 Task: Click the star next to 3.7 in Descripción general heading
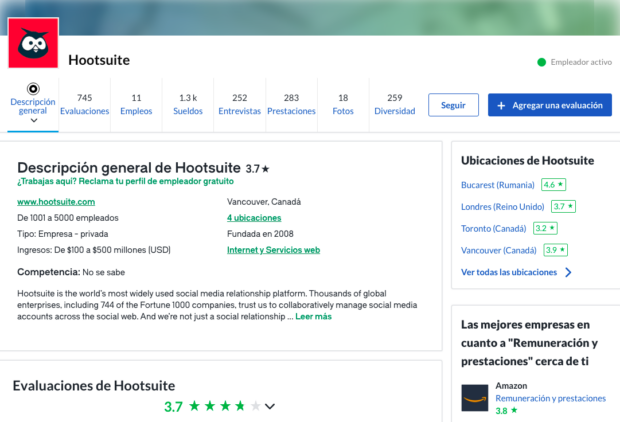(266, 169)
